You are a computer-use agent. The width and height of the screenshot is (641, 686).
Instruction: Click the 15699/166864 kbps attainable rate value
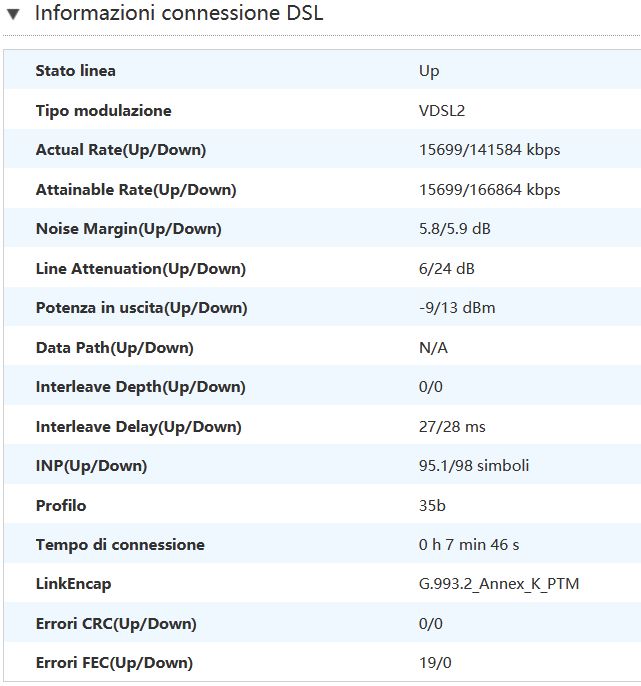click(489, 190)
